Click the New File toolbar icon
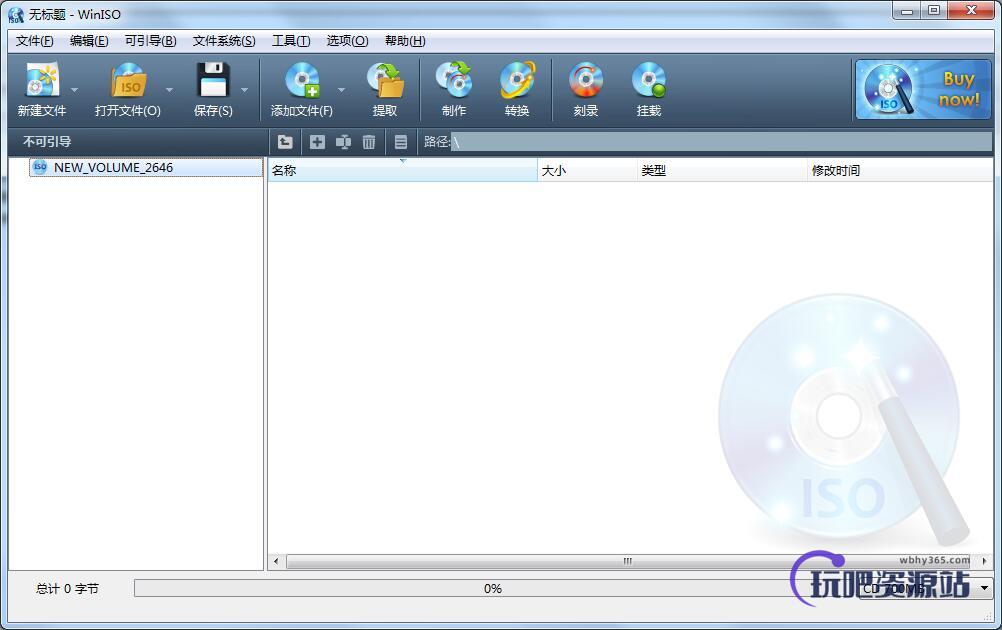The image size is (1002, 630). point(42,80)
